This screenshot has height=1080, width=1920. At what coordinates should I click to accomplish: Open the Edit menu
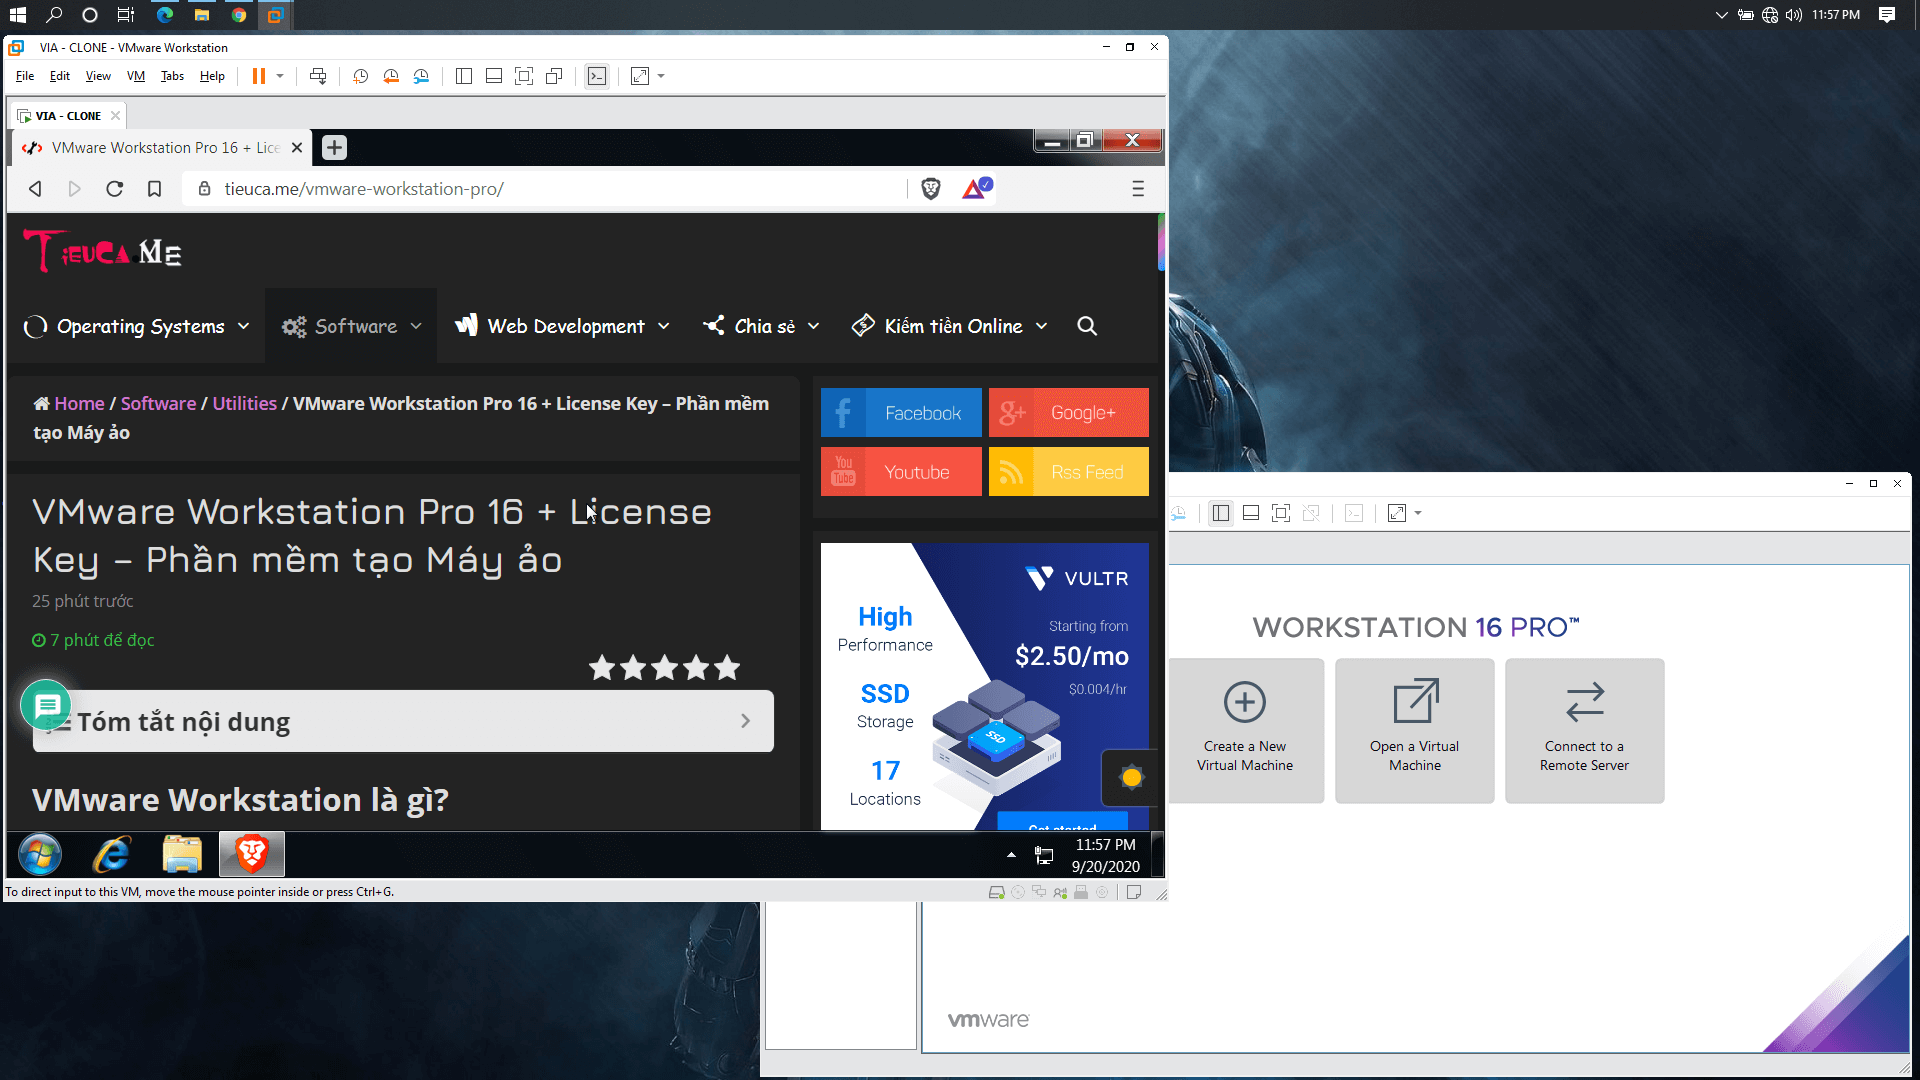coord(60,76)
